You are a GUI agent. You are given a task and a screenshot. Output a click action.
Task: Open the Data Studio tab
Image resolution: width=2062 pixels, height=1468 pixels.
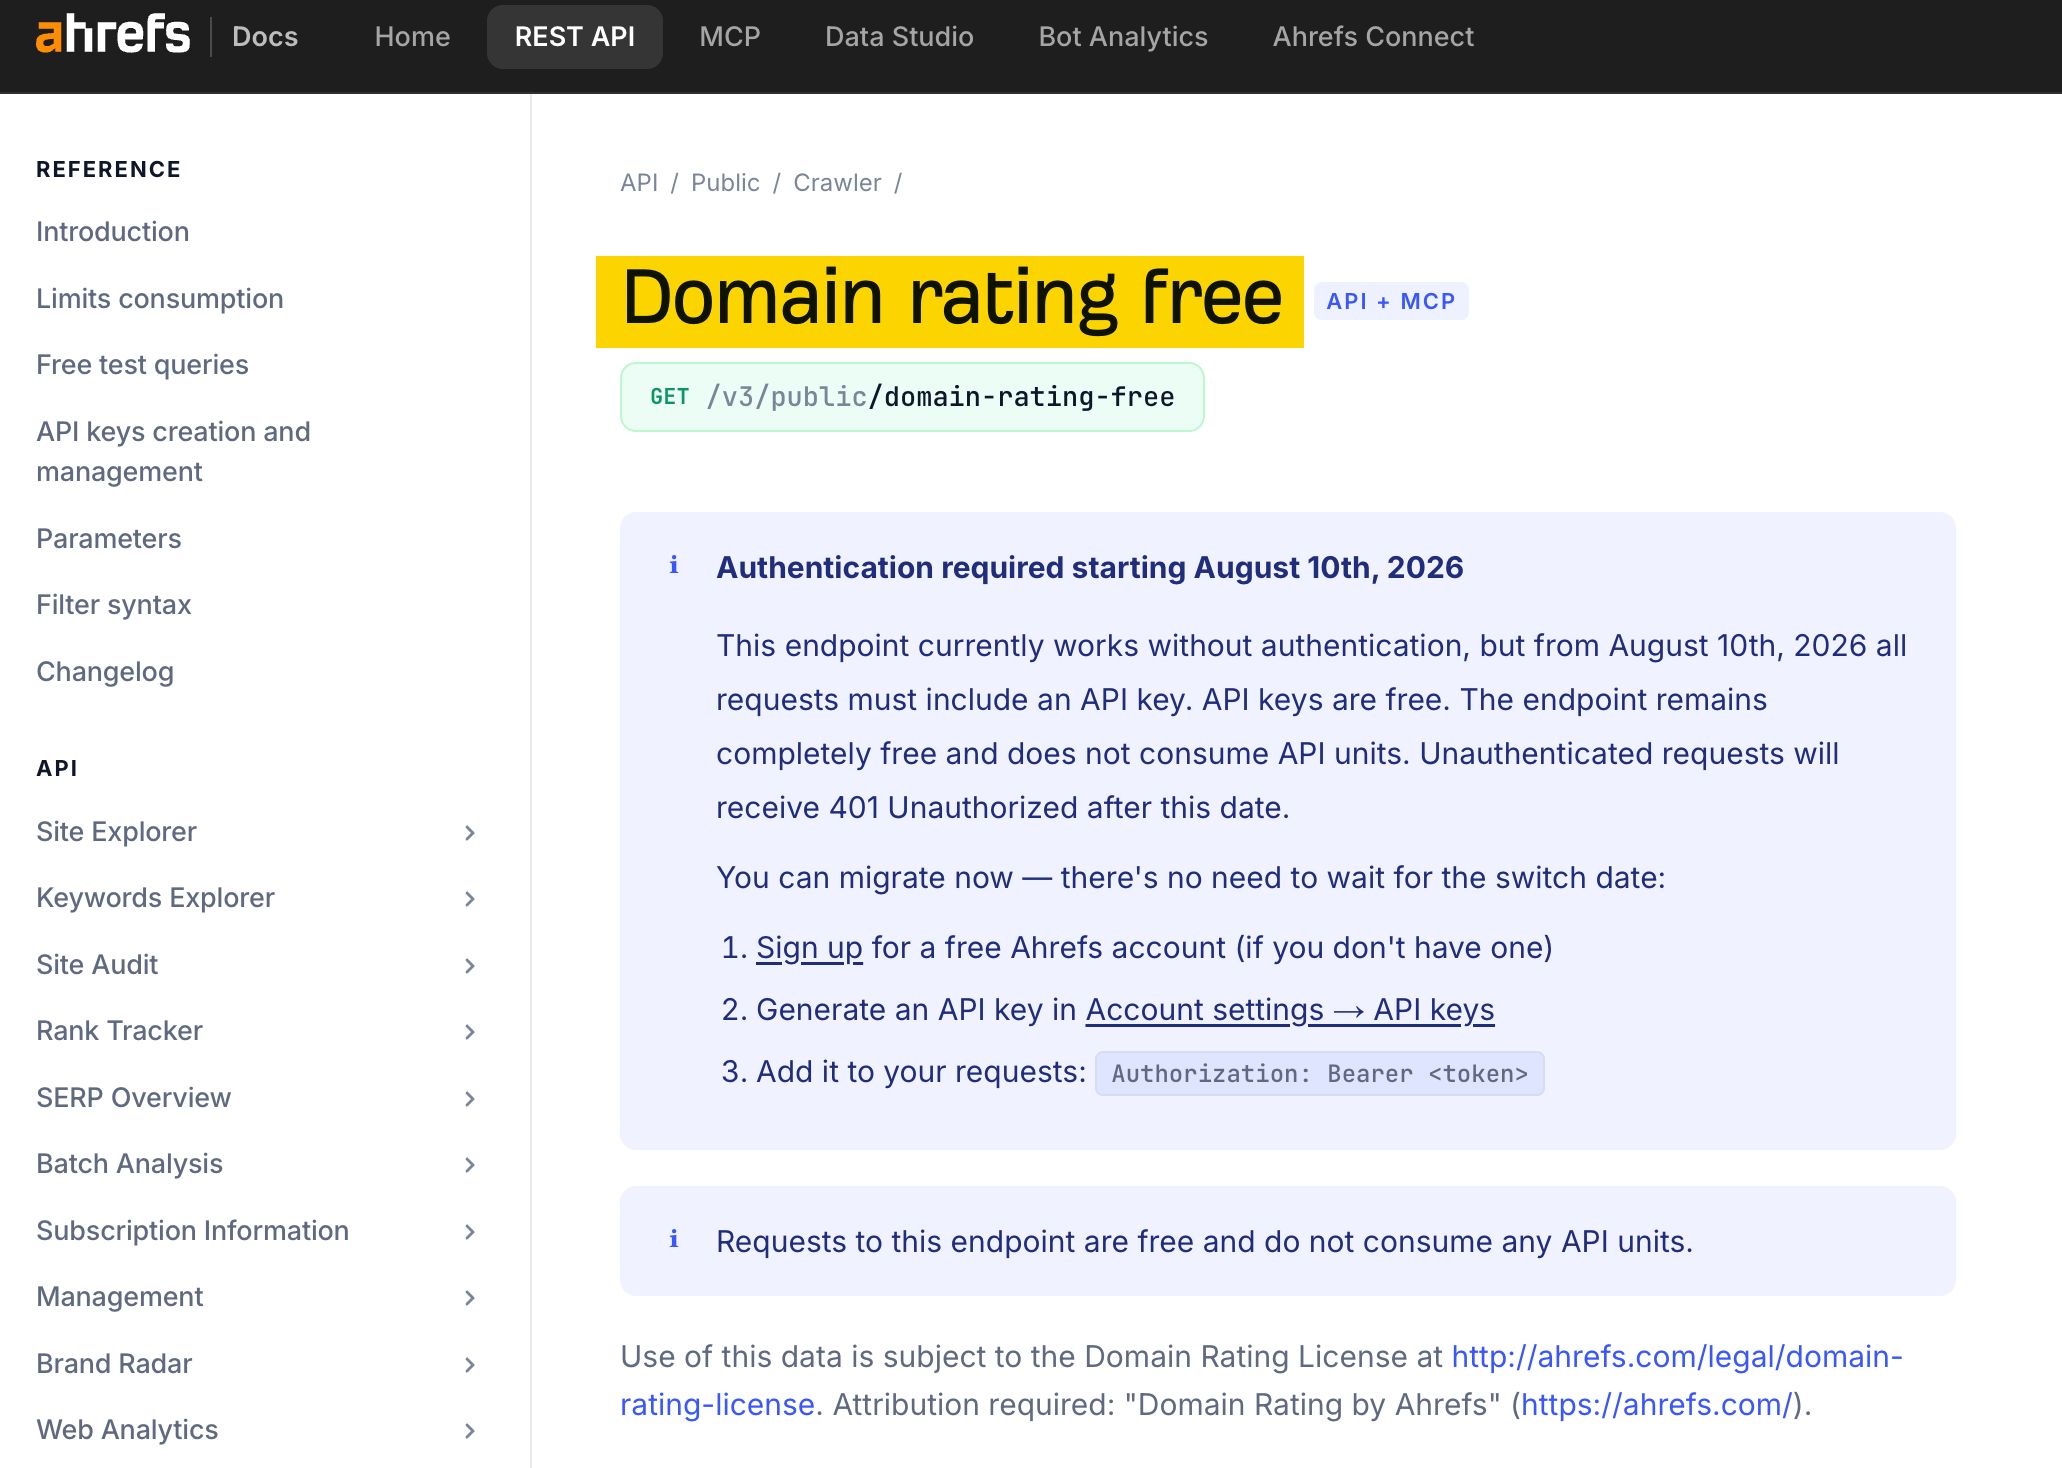(x=899, y=37)
